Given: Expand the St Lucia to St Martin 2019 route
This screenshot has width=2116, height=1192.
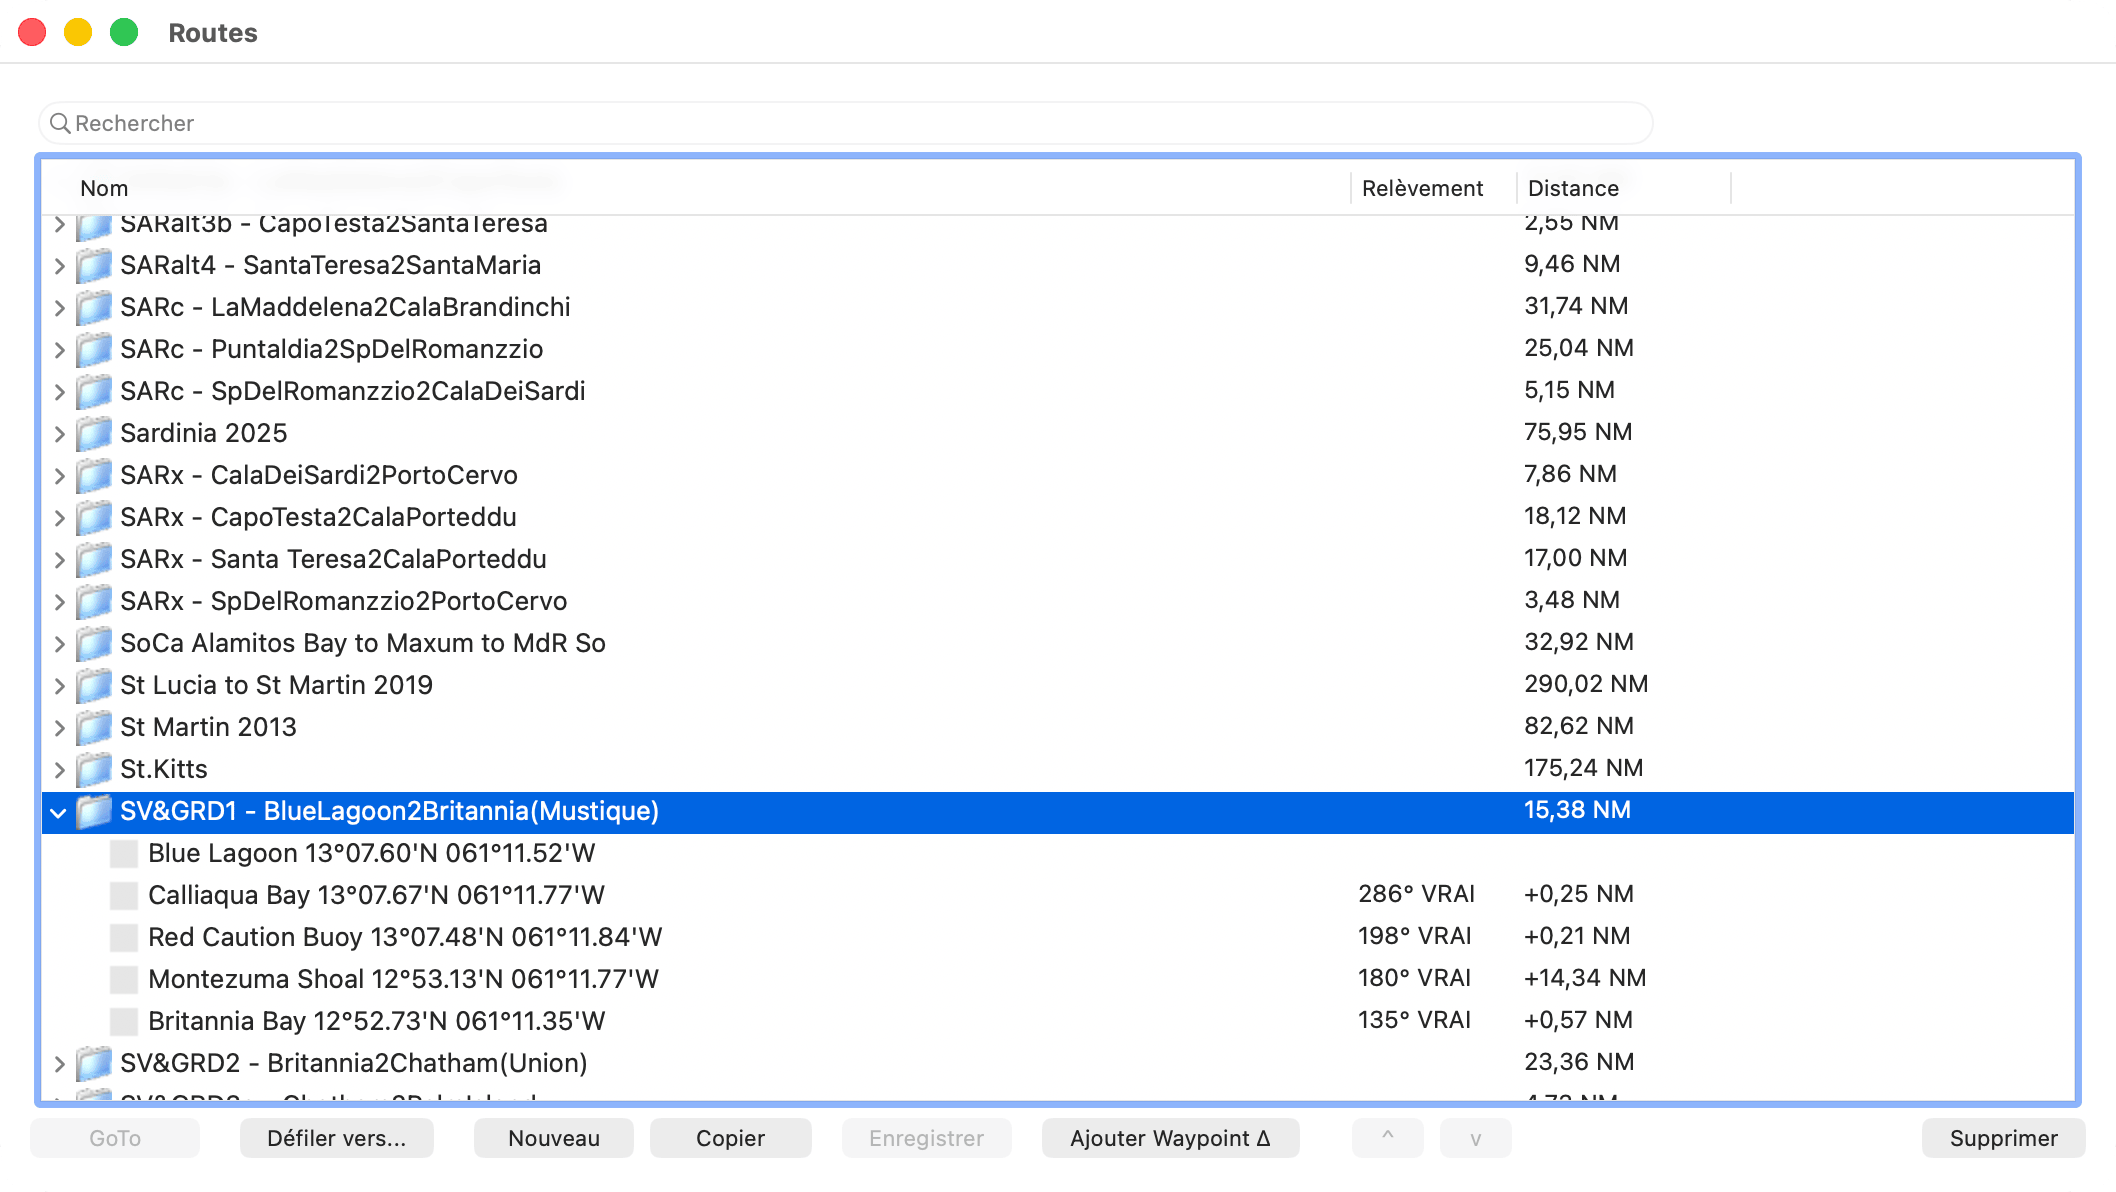Looking at the screenshot, I should 59,686.
